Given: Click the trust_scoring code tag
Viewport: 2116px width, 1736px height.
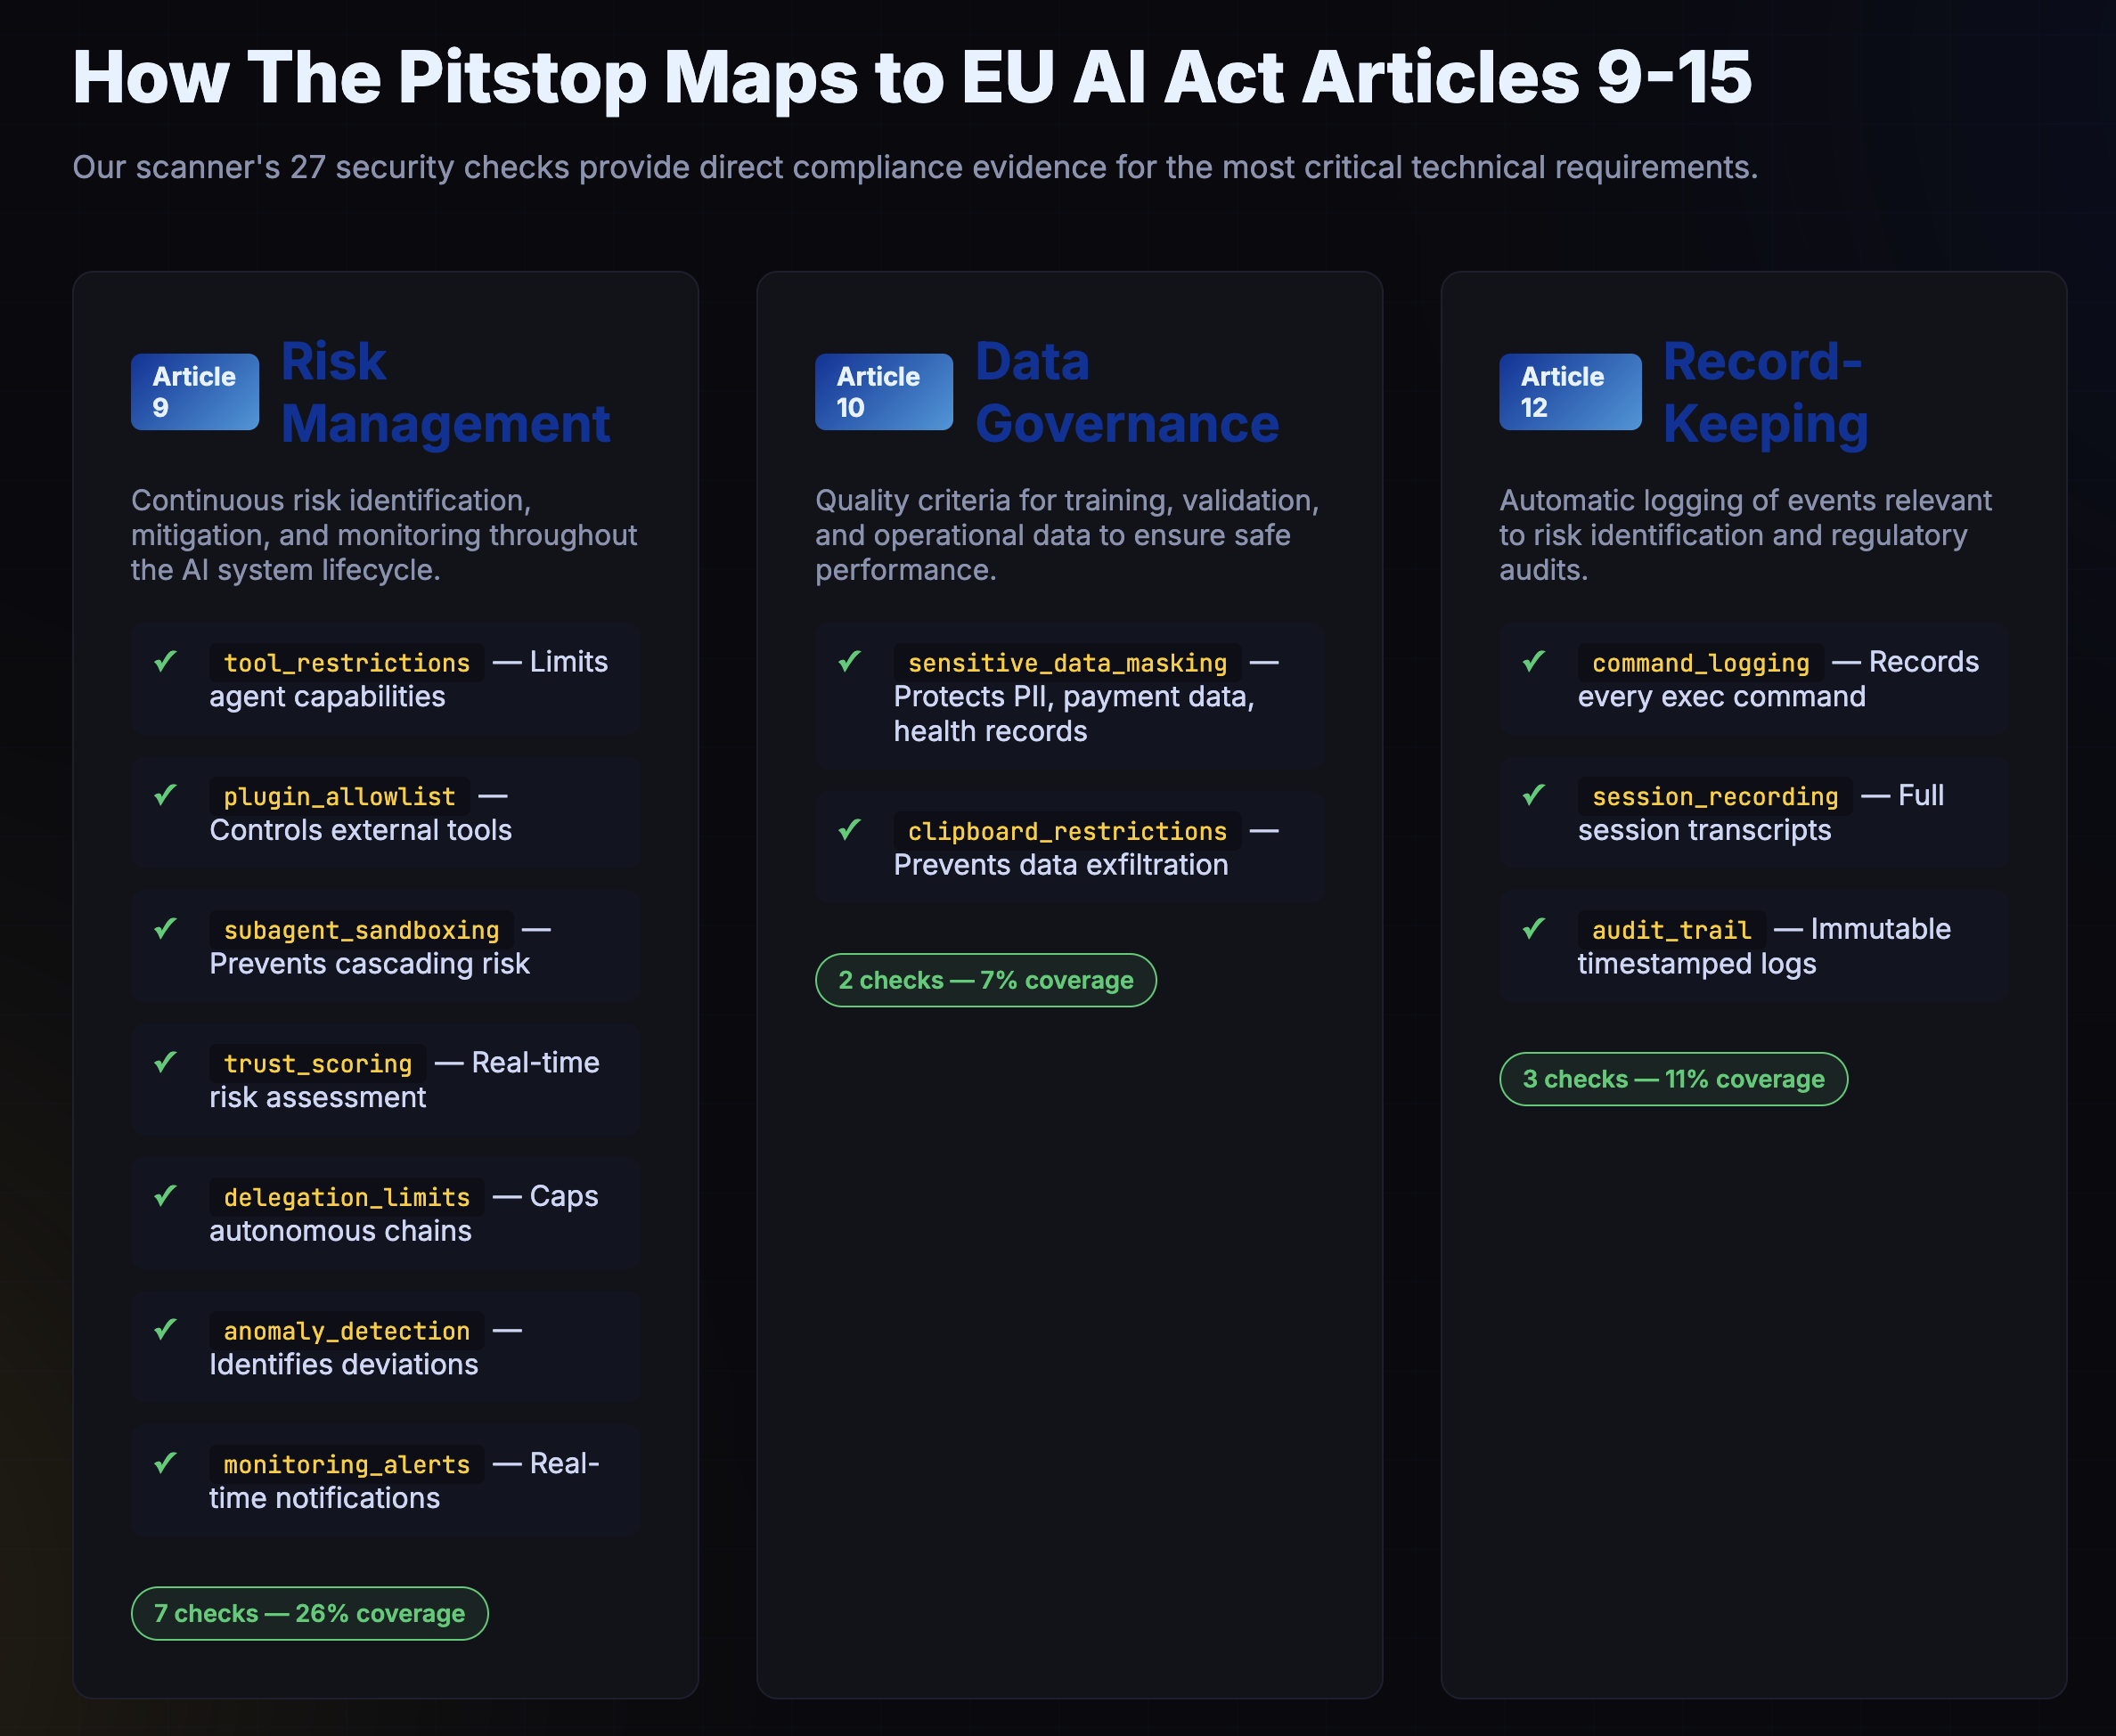Looking at the screenshot, I should [317, 1064].
